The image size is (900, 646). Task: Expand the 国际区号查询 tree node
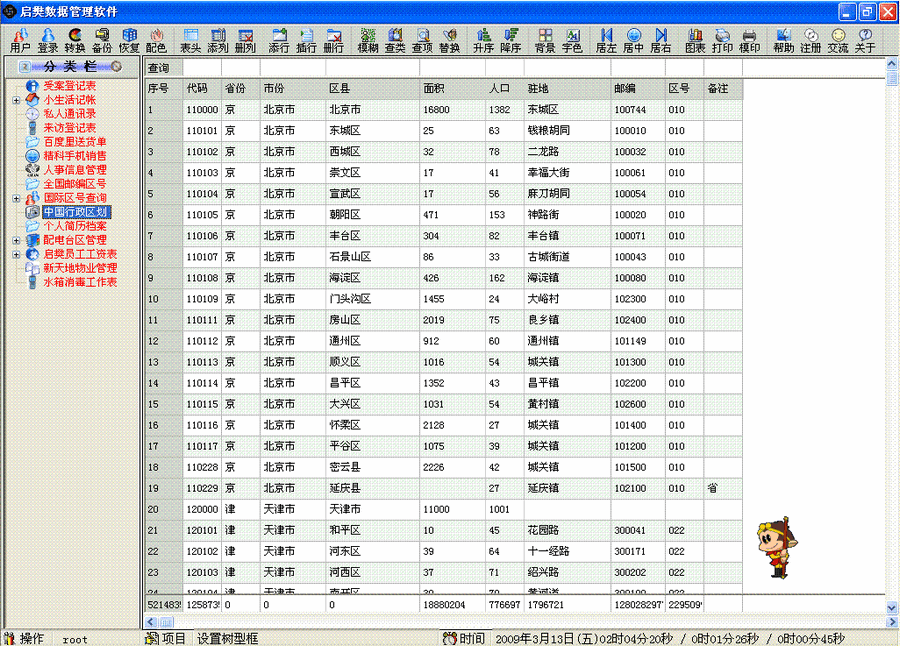tap(15, 199)
